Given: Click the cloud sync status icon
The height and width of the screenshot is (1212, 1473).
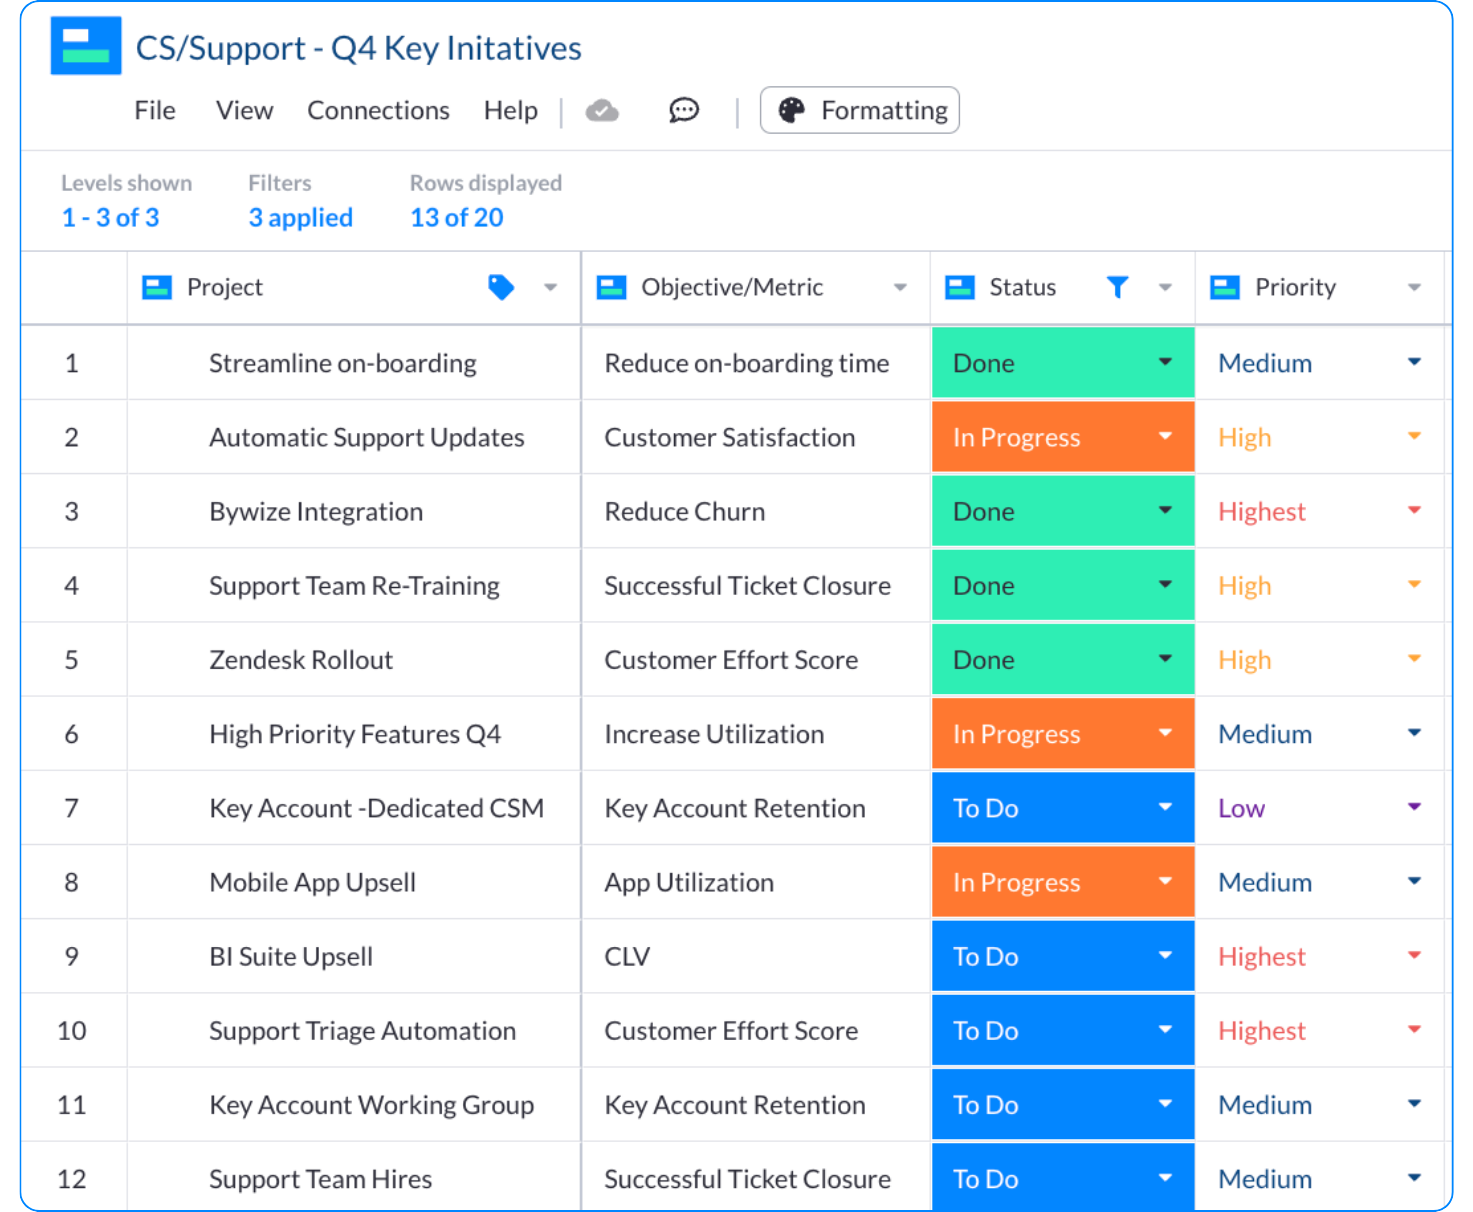Looking at the screenshot, I should click(x=602, y=110).
